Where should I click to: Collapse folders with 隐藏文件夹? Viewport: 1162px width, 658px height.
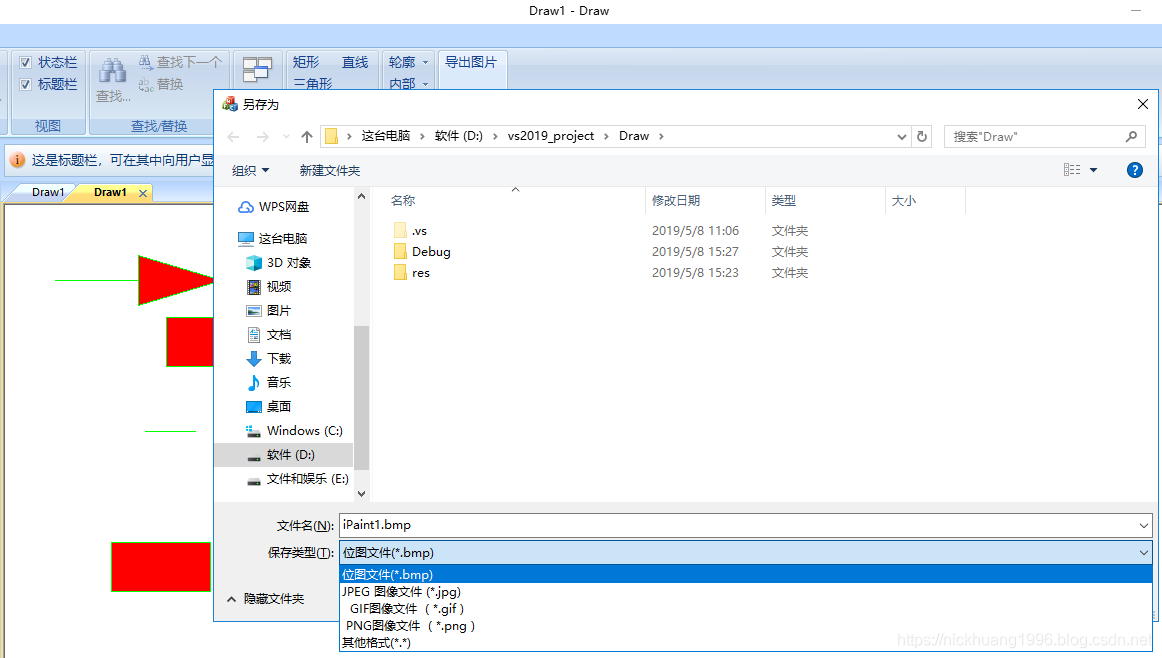click(x=265, y=599)
